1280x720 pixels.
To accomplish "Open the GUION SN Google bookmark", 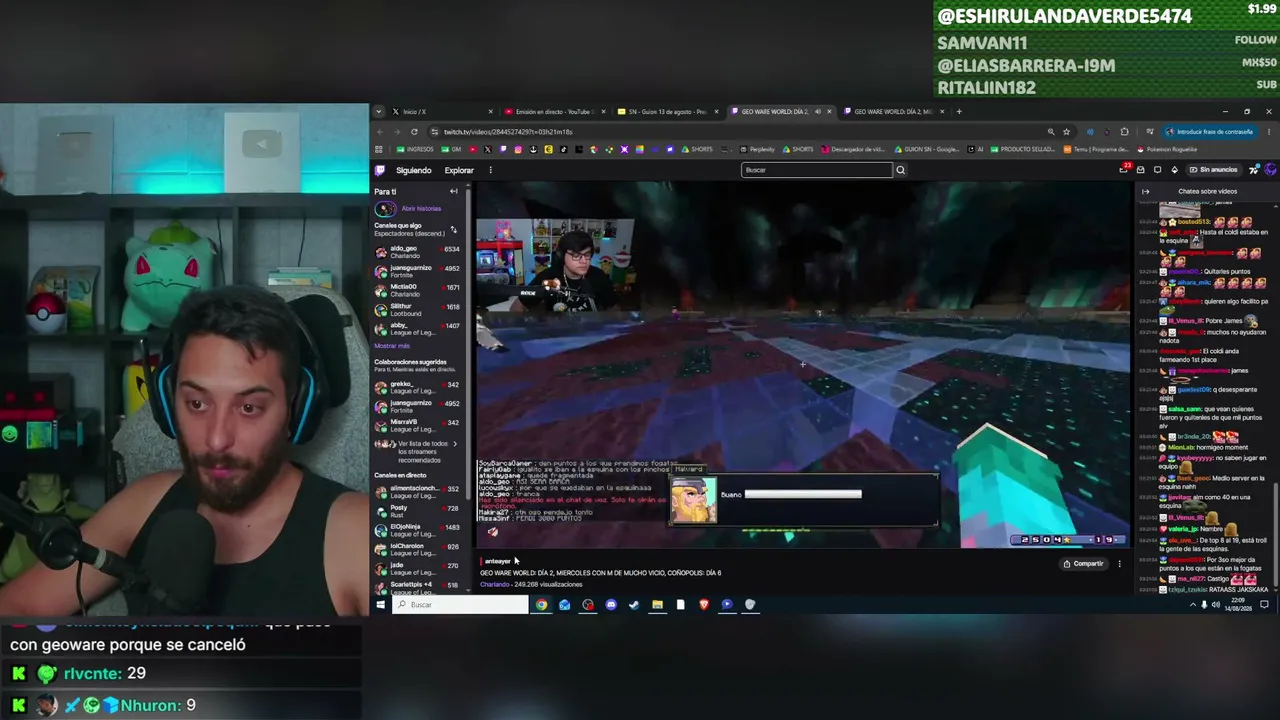I will pos(928,149).
